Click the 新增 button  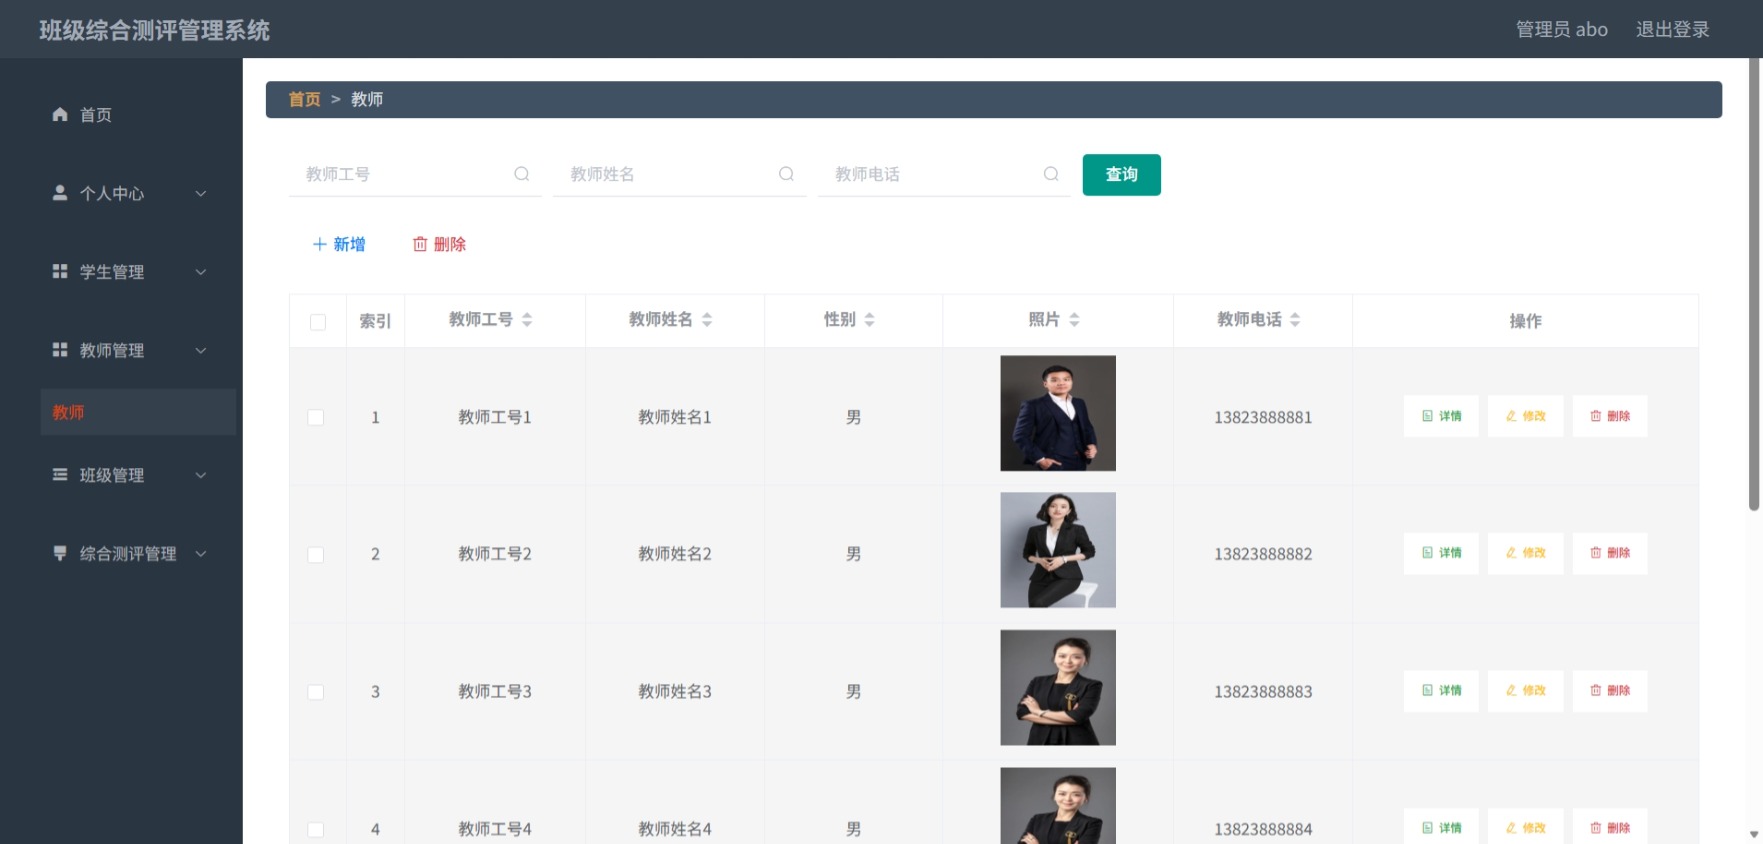coord(339,244)
